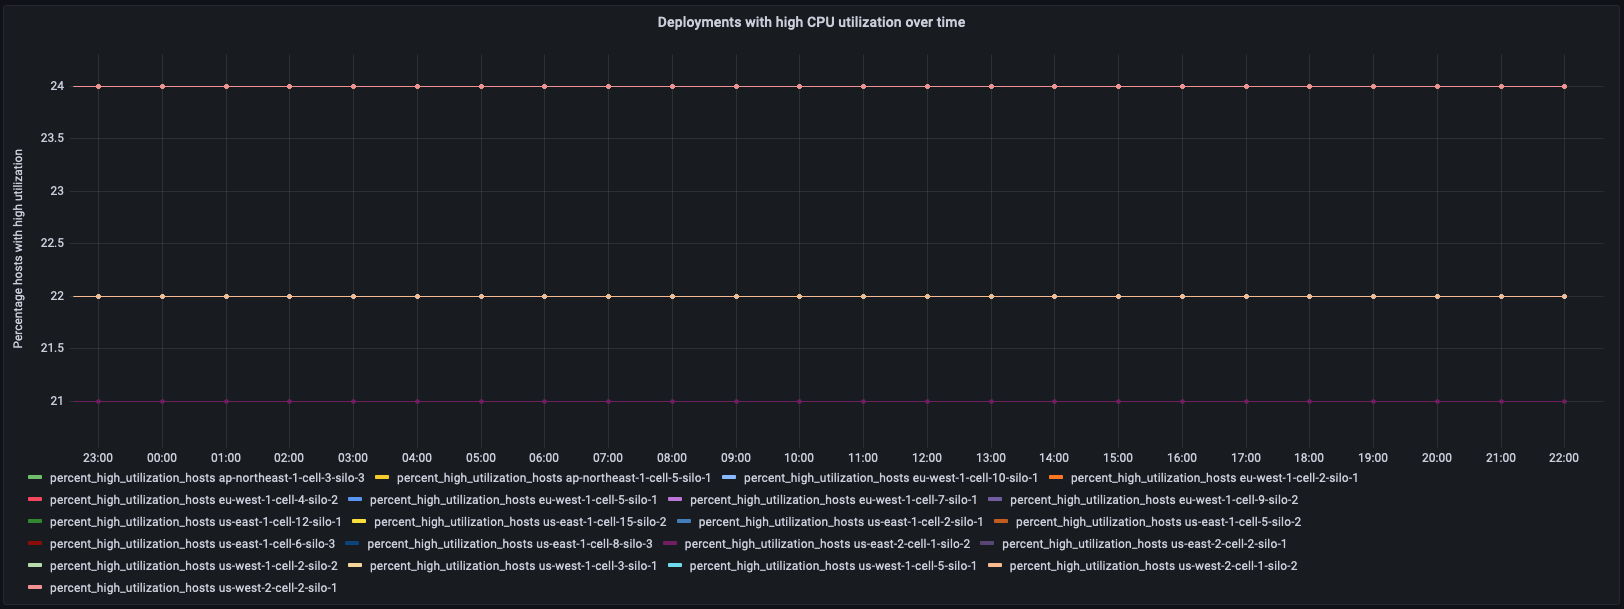Click the 18:00 data point on the 21 line

(1309, 401)
